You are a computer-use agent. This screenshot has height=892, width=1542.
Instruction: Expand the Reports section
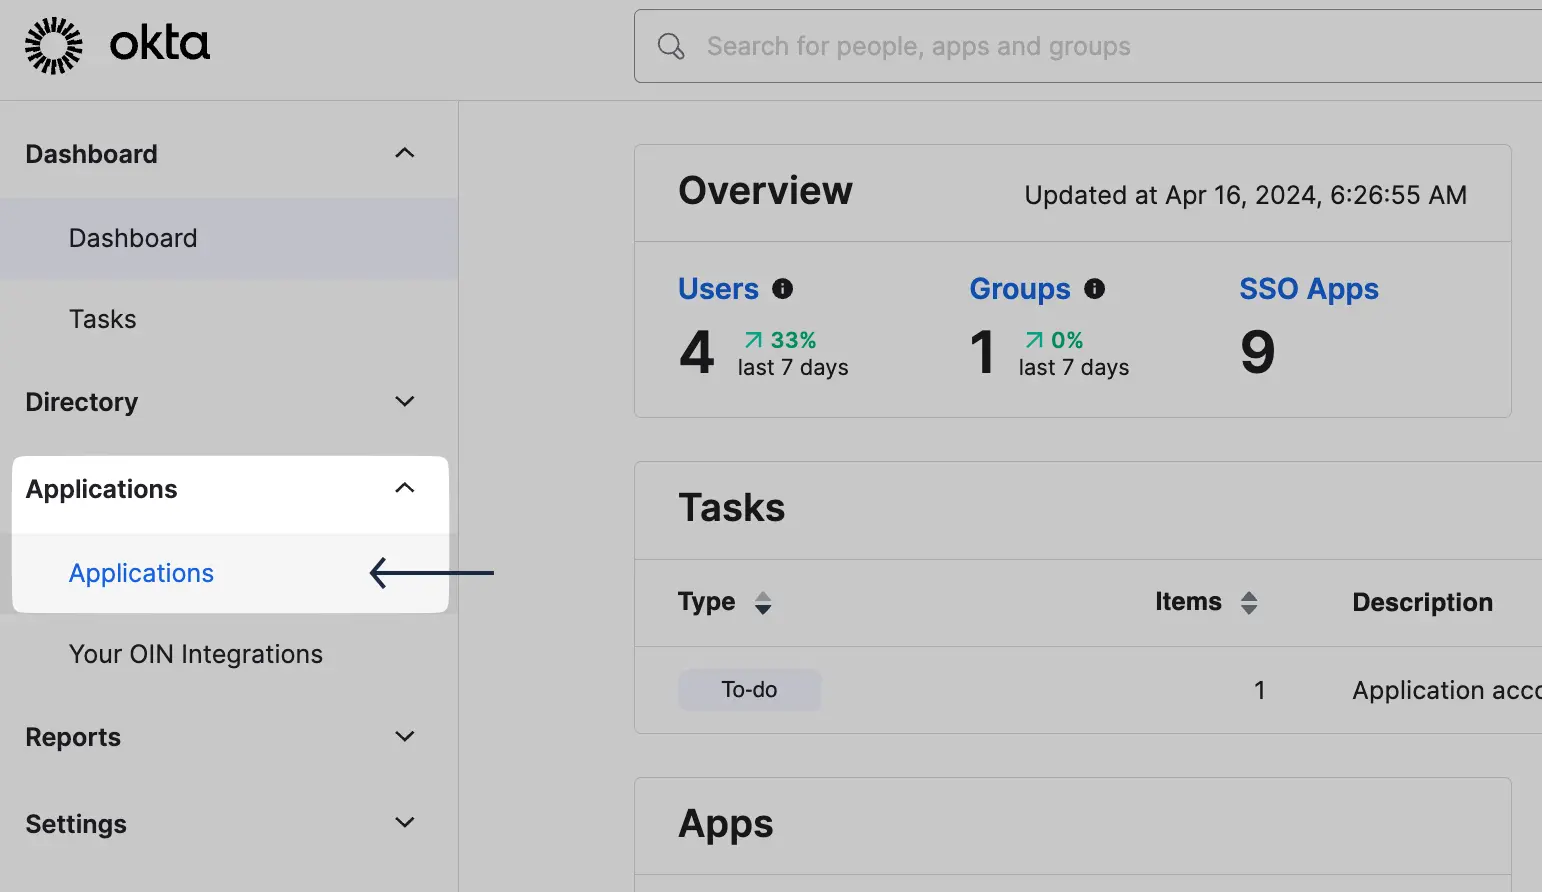404,736
